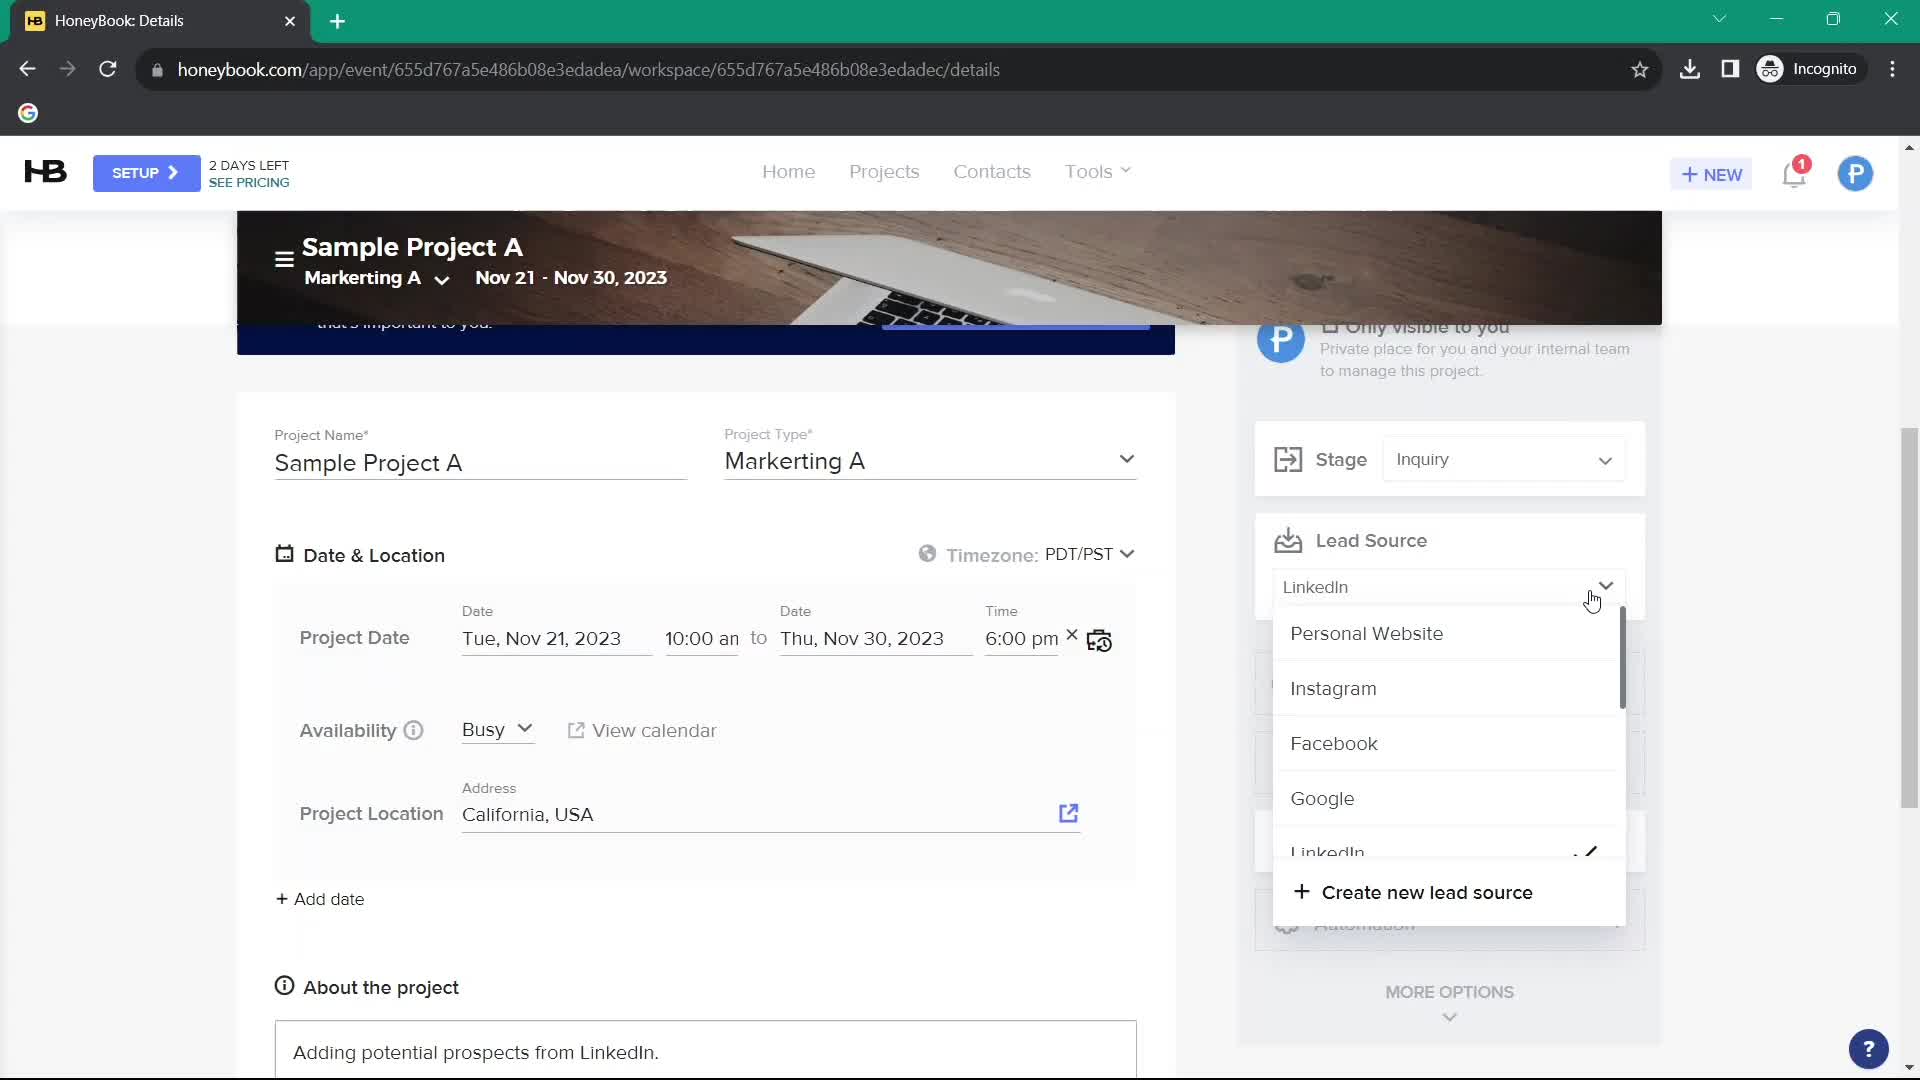Edit the start time 10:00 am

click(702, 639)
